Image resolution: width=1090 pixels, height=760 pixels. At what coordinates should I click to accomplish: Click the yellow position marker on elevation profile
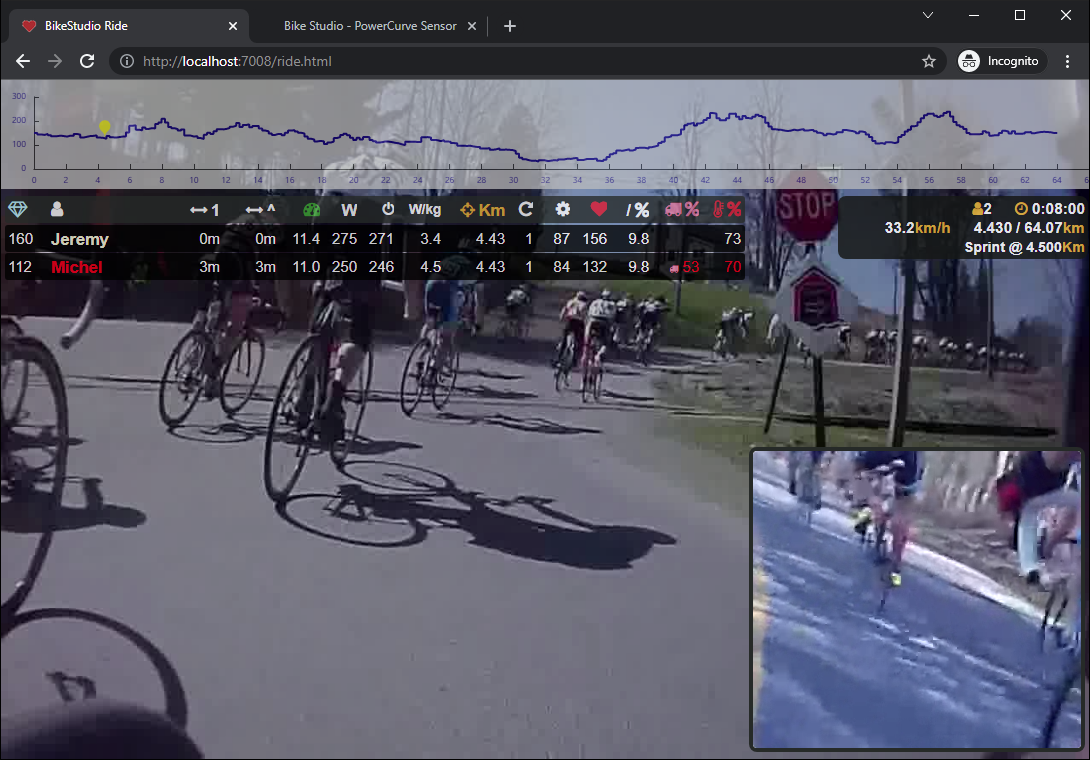pyautogui.click(x=105, y=127)
